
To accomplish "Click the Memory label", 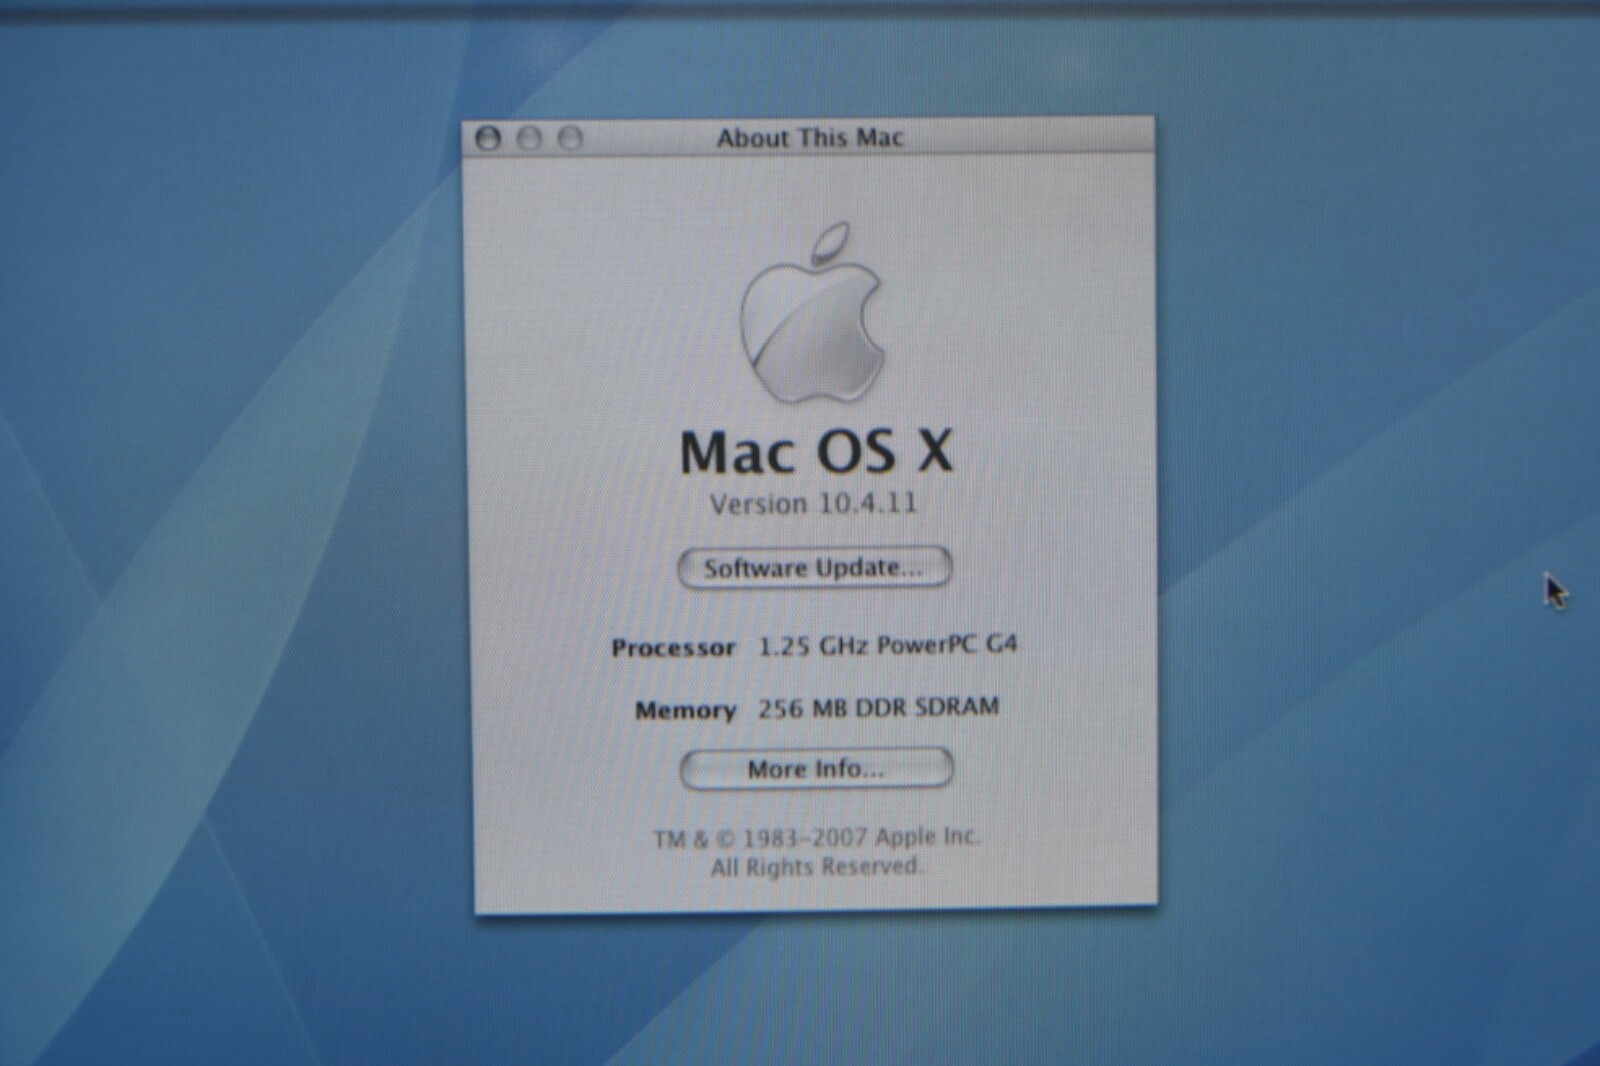I will tap(686, 710).
